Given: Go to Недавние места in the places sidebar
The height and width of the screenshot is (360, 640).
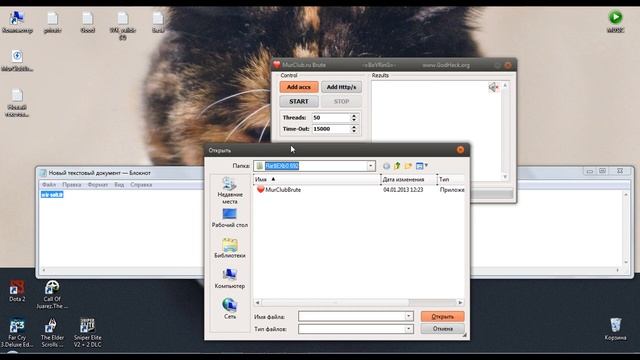Looking at the screenshot, I should [x=230, y=191].
